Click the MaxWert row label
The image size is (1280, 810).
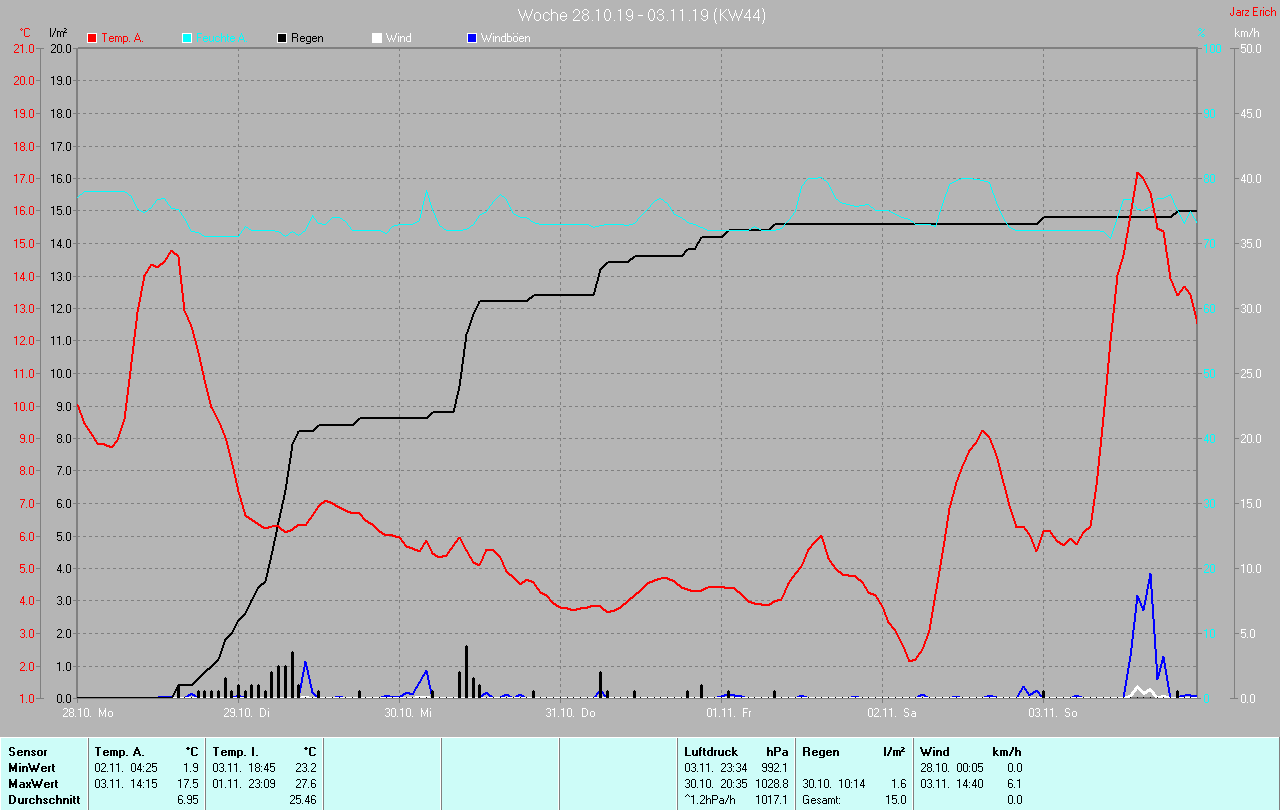click(33, 784)
